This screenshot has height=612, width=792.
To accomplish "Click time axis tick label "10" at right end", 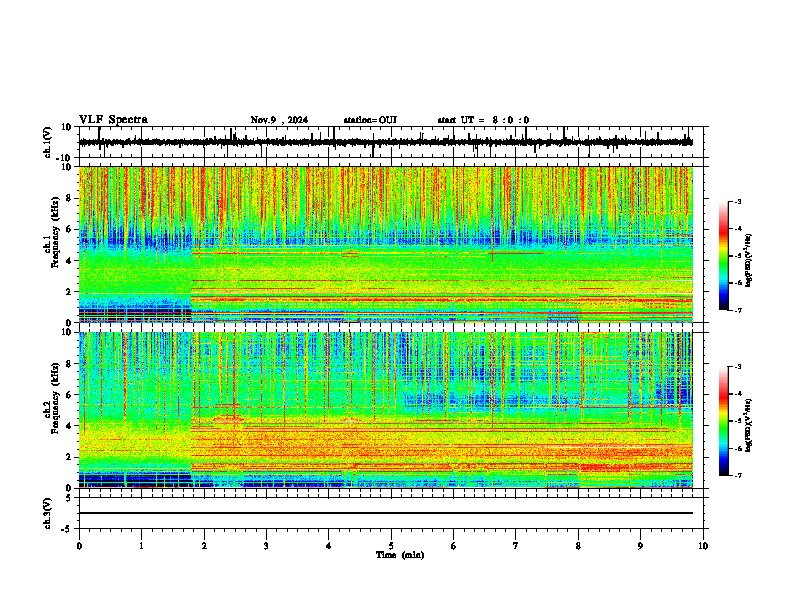I will coord(703,546).
